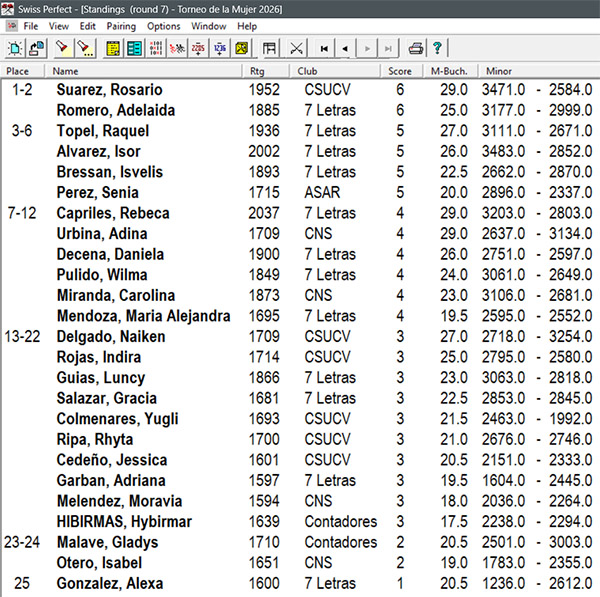This screenshot has width=600, height=597.
Task: Click the teal table list icon
Action: click(x=133, y=48)
